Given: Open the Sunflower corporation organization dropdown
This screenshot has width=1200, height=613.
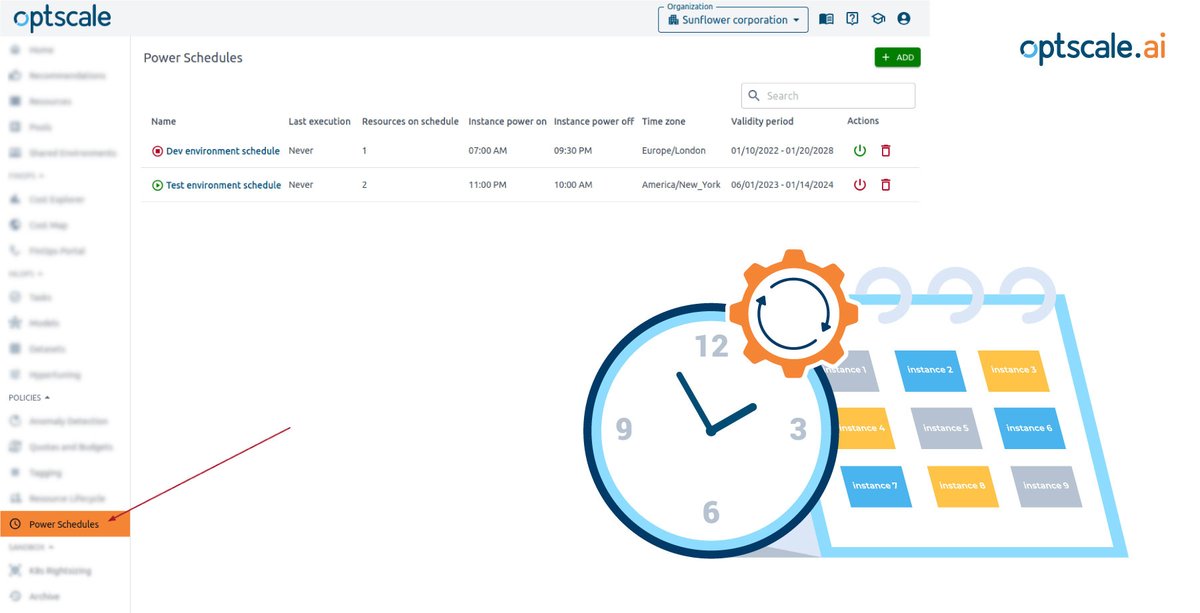Looking at the screenshot, I should click(733, 20).
